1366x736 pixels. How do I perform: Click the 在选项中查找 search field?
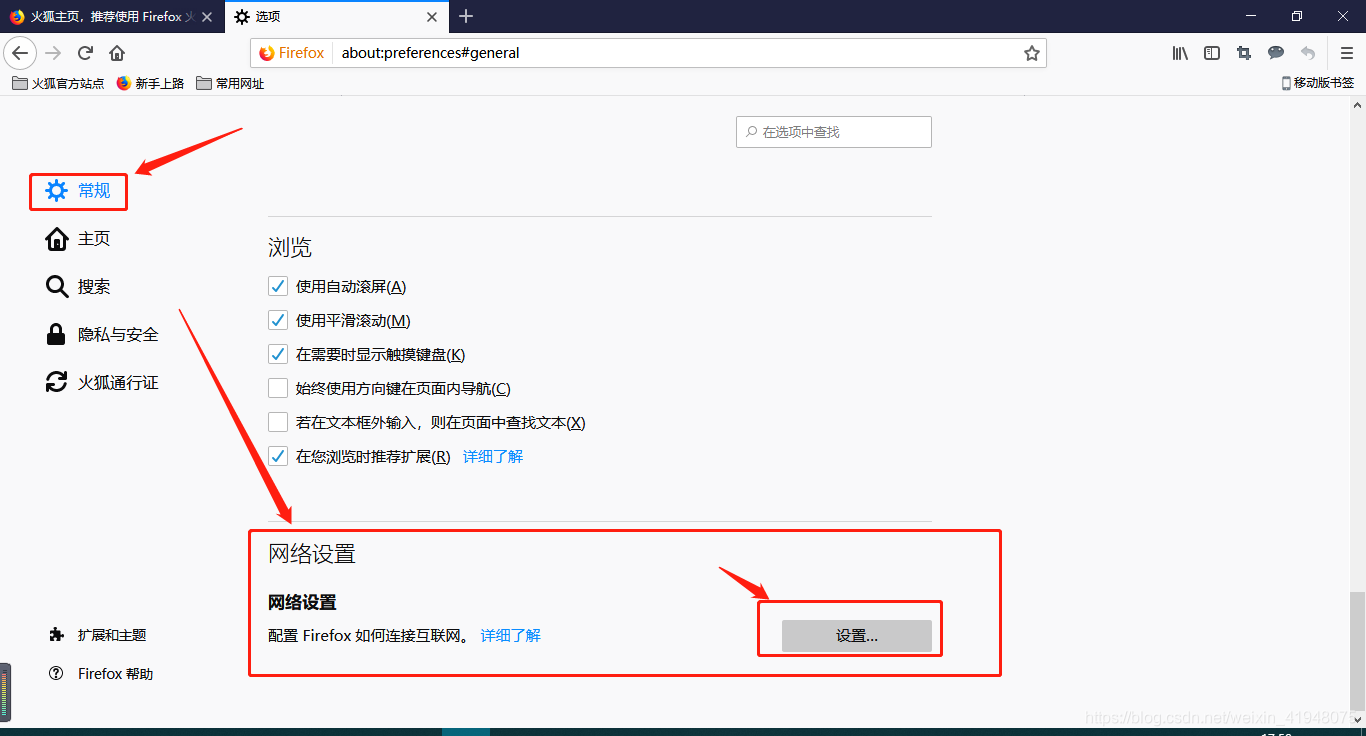(833, 131)
